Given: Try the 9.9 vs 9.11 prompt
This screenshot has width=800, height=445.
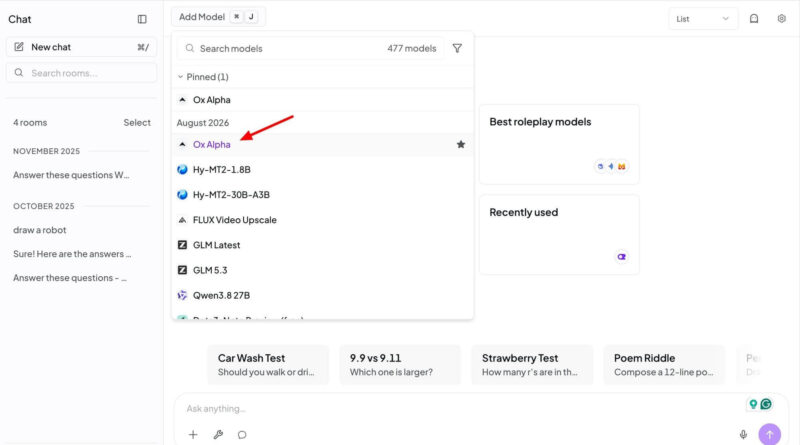Looking at the screenshot, I should 400,365.
